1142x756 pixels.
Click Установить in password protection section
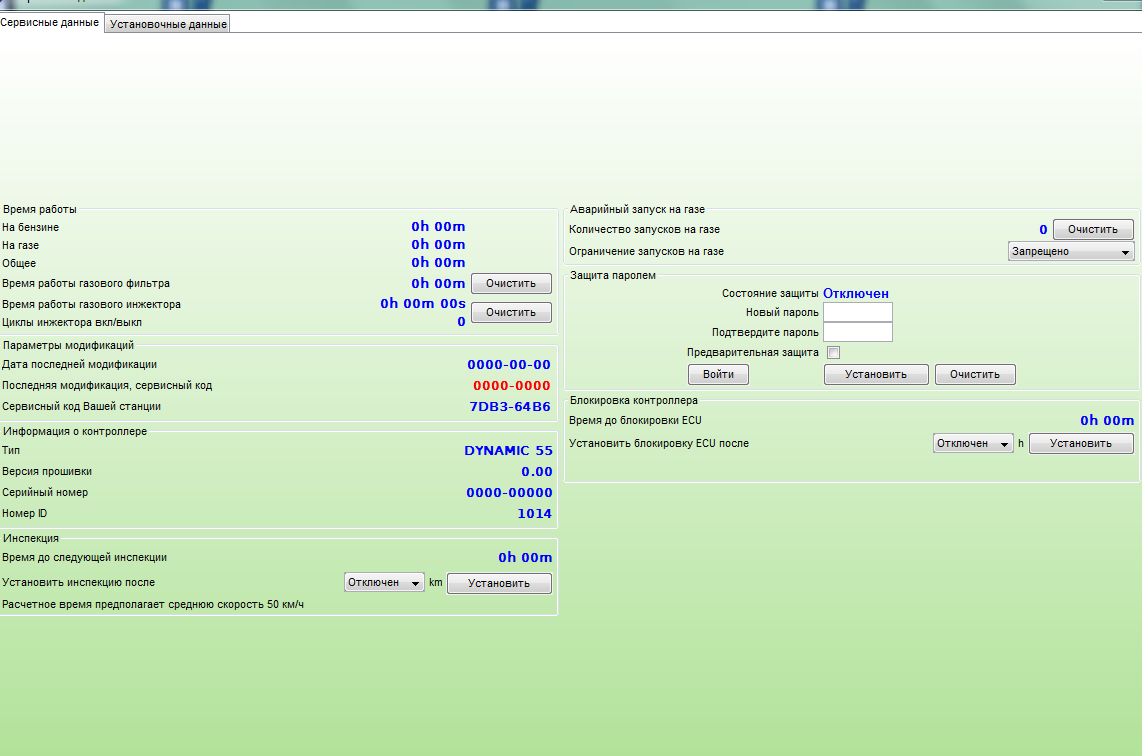click(x=875, y=374)
